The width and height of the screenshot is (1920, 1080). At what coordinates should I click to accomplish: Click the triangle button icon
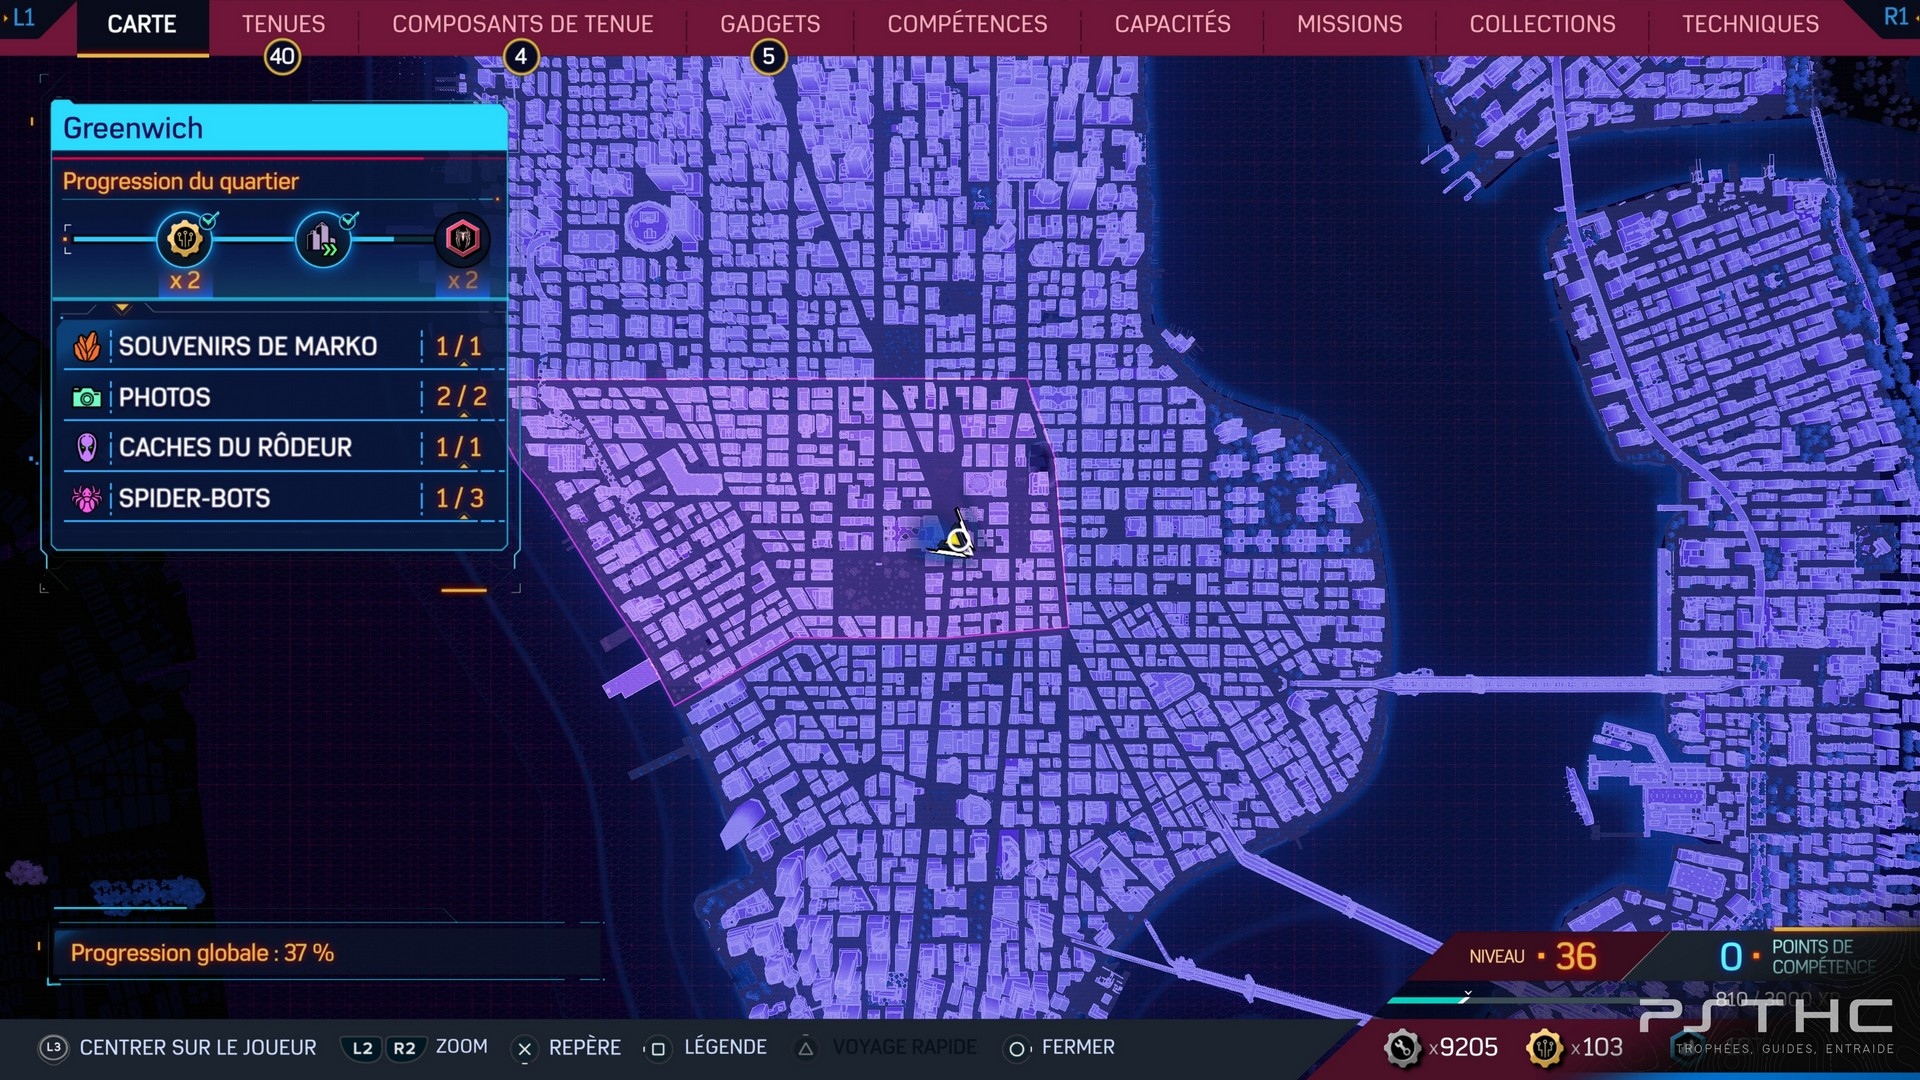pyautogui.click(x=806, y=1048)
